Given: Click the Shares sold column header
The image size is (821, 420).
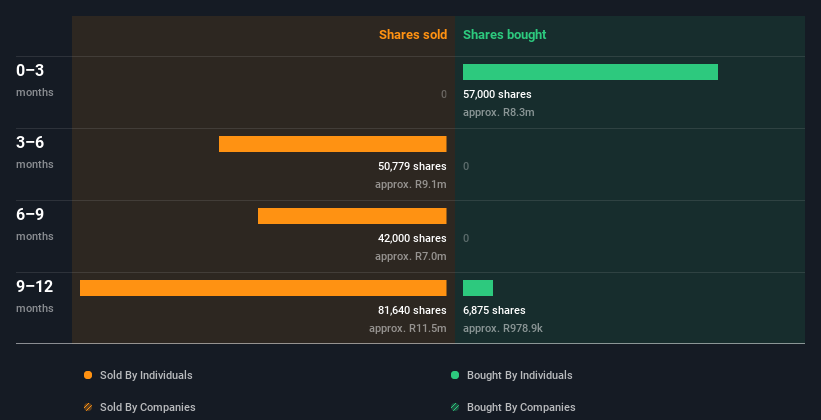Looking at the screenshot, I should point(413,35).
